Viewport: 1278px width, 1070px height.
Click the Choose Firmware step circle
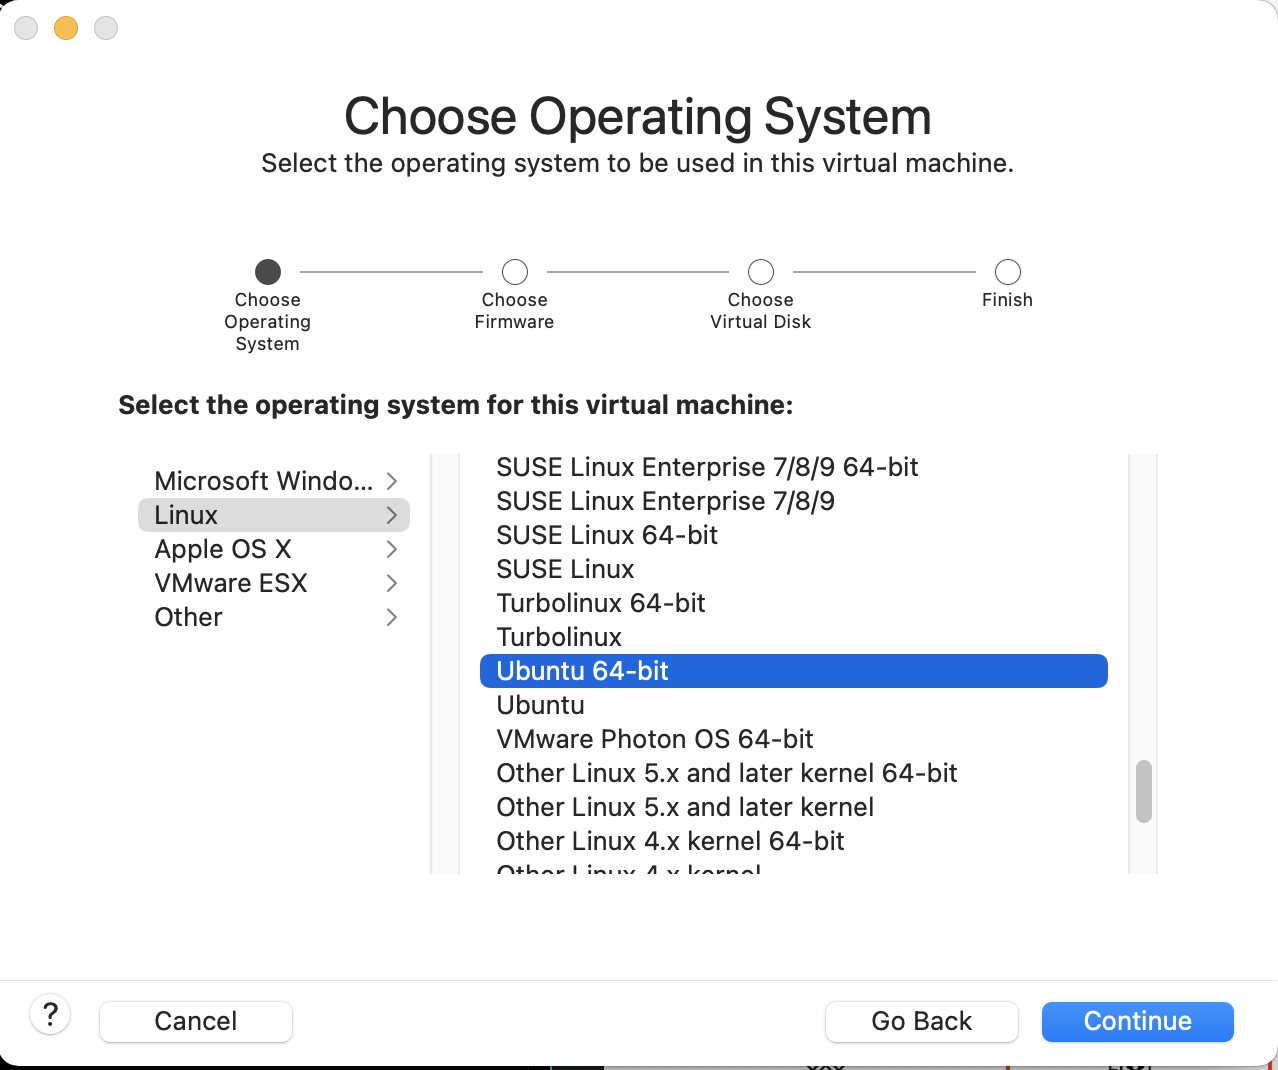(x=515, y=272)
